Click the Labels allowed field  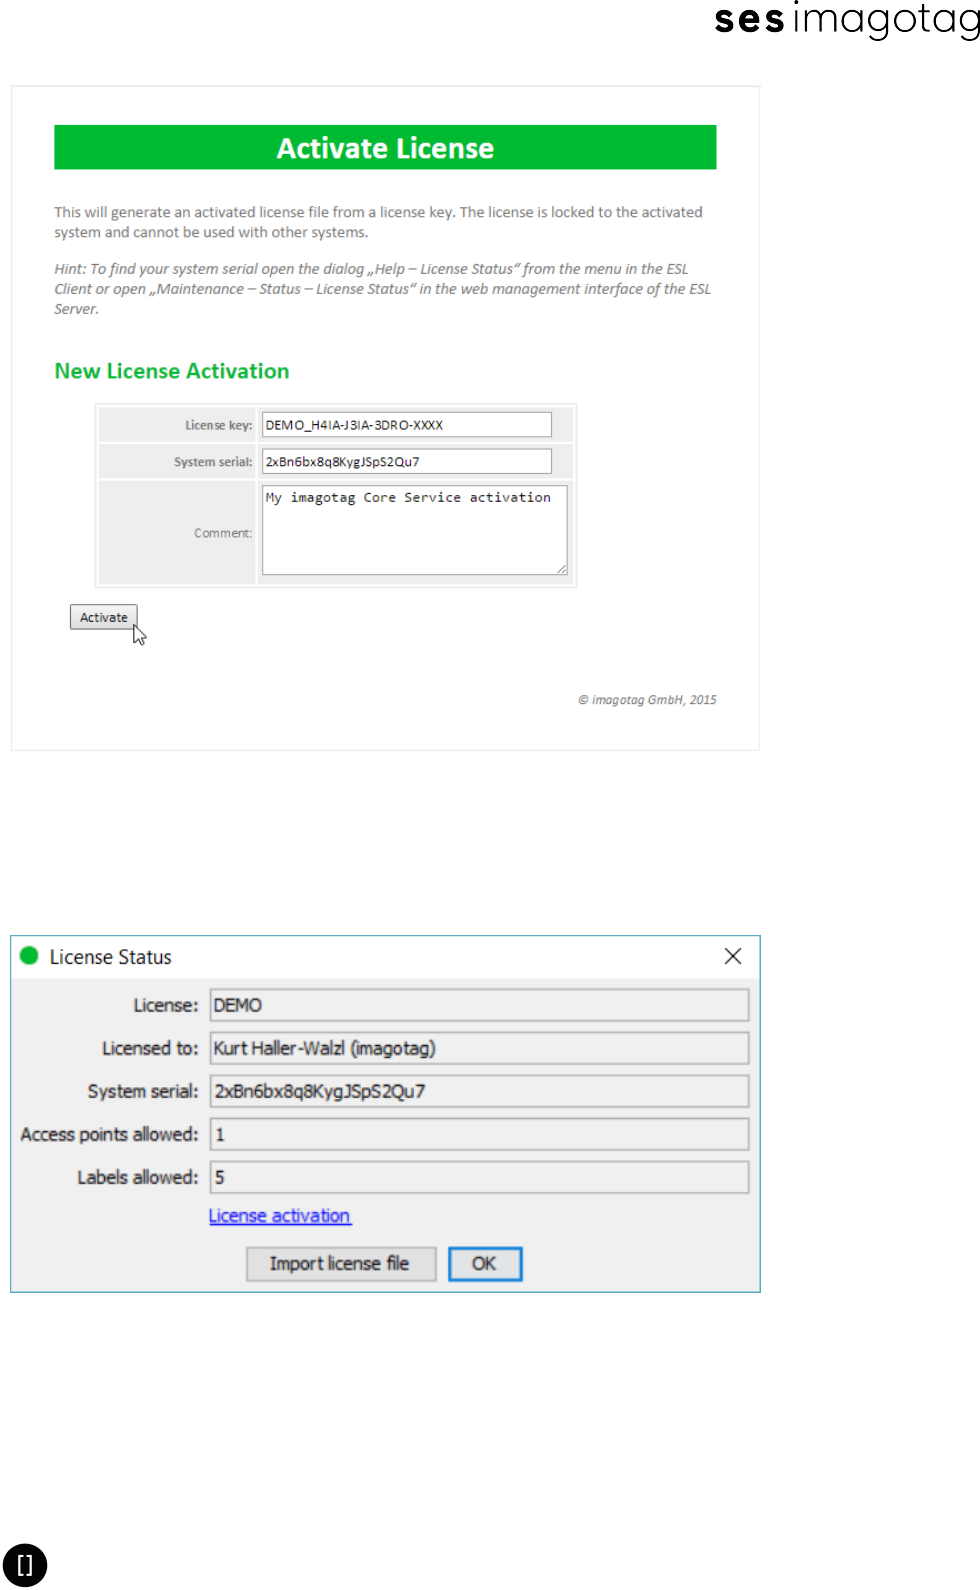479,1177
